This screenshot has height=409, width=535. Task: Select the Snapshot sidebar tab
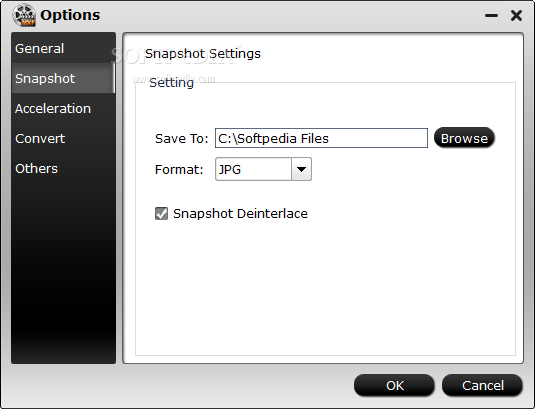[63, 78]
